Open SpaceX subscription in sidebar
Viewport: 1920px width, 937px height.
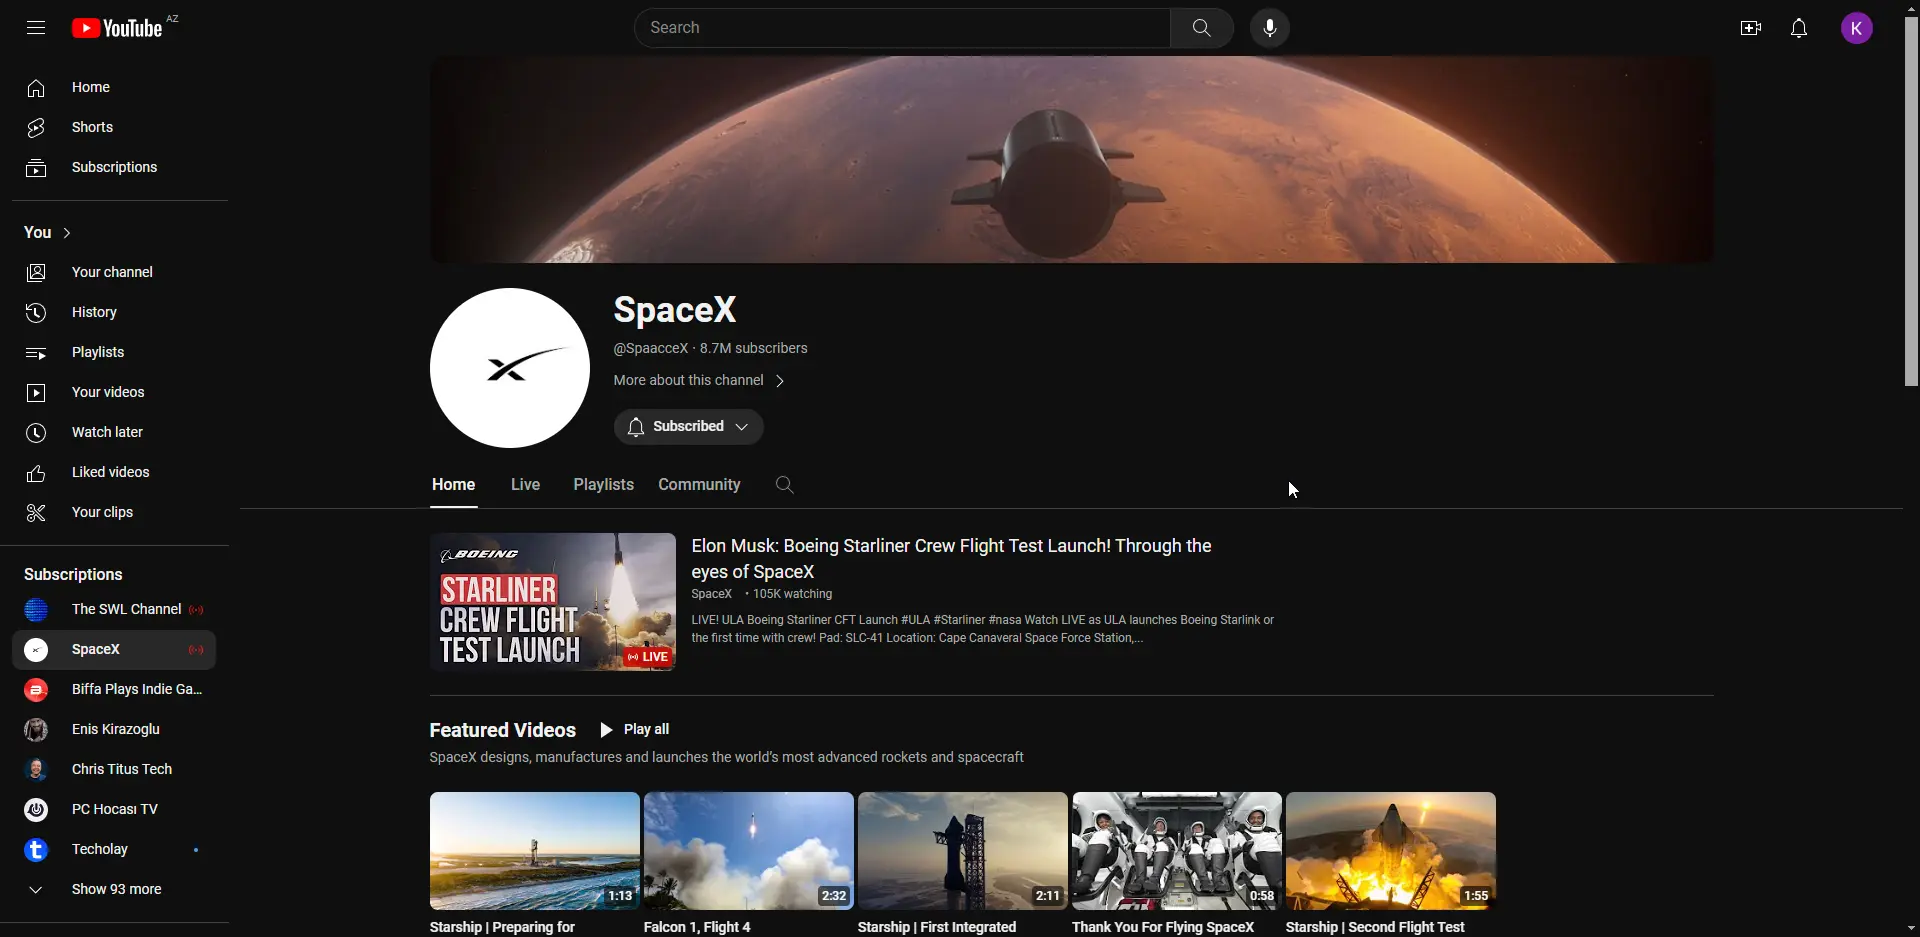pyautogui.click(x=114, y=650)
